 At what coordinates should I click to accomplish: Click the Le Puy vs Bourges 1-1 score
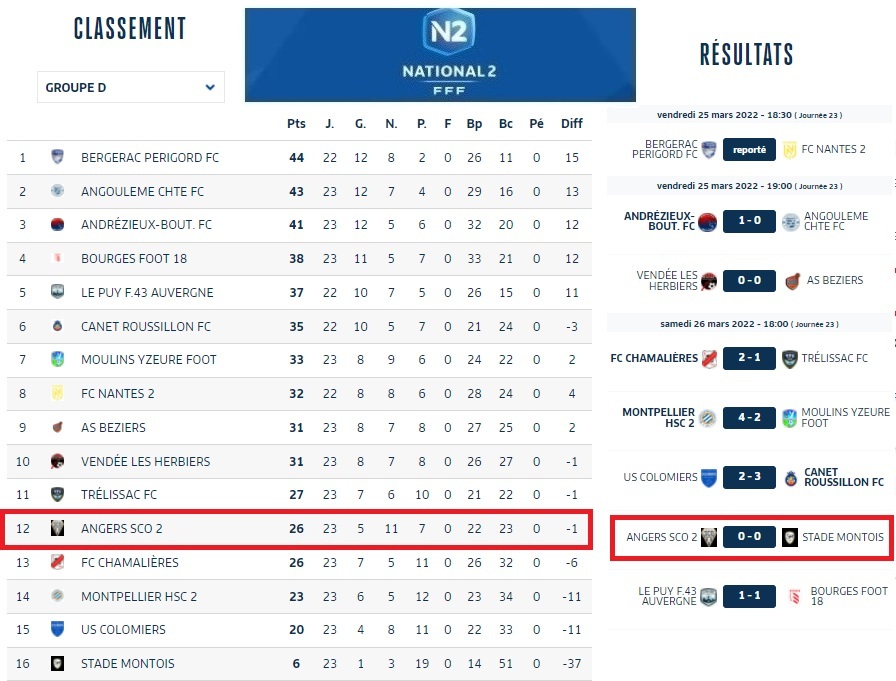click(749, 597)
